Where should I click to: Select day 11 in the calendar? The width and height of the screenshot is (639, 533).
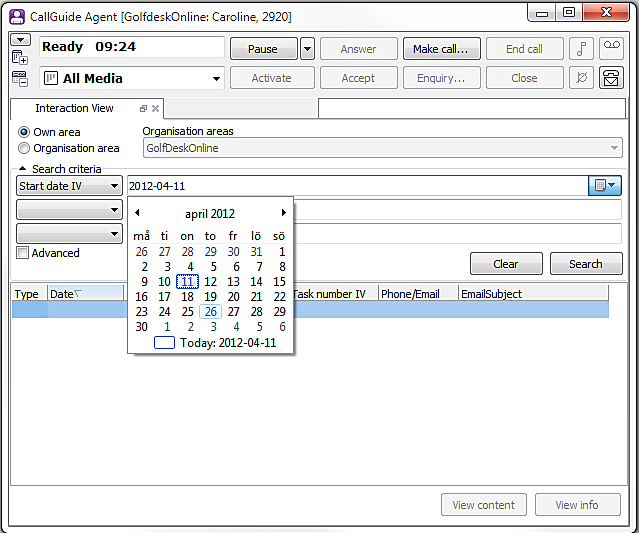point(187,282)
